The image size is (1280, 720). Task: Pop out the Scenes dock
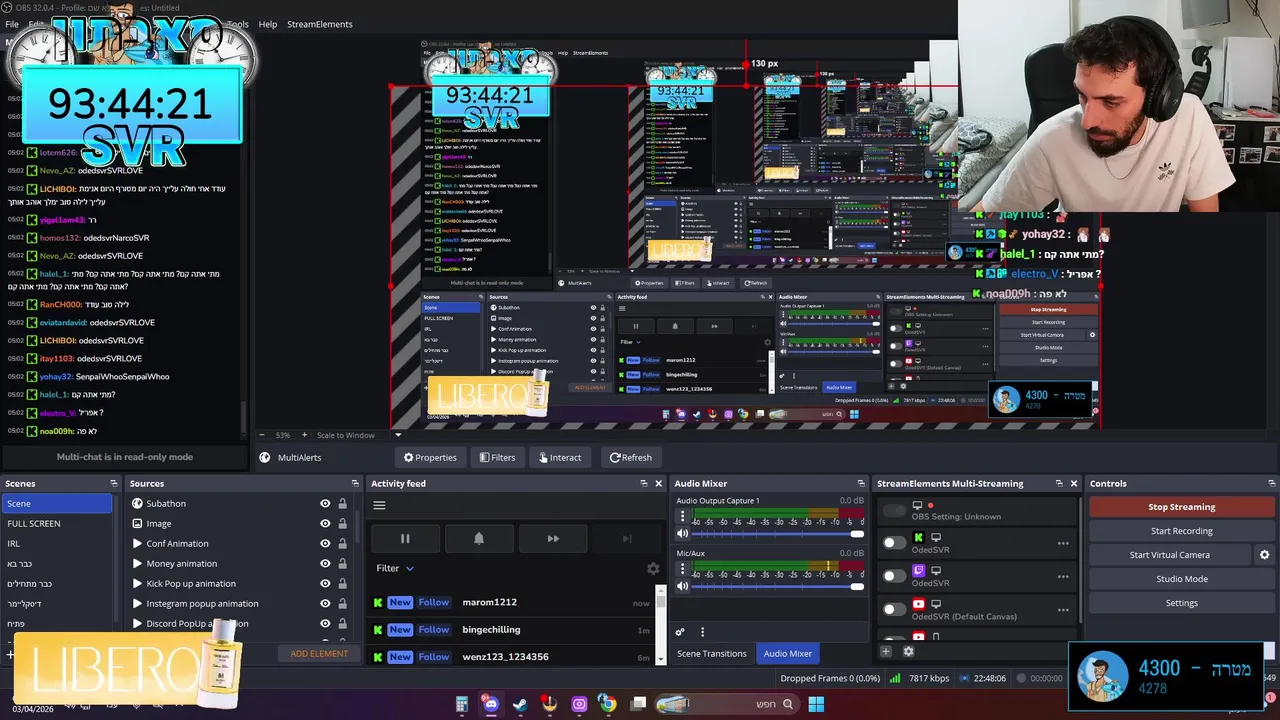click(x=113, y=484)
